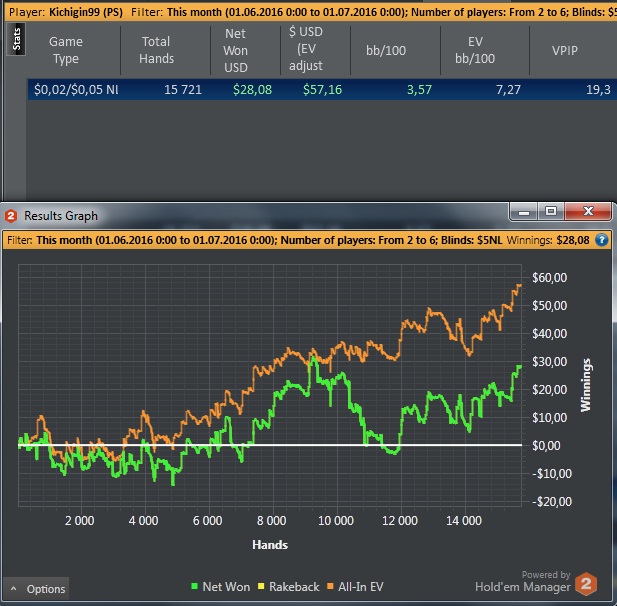Click the 19,3 VPIP value
617x606 pixels.
pyautogui.click(x=598, y=90)
